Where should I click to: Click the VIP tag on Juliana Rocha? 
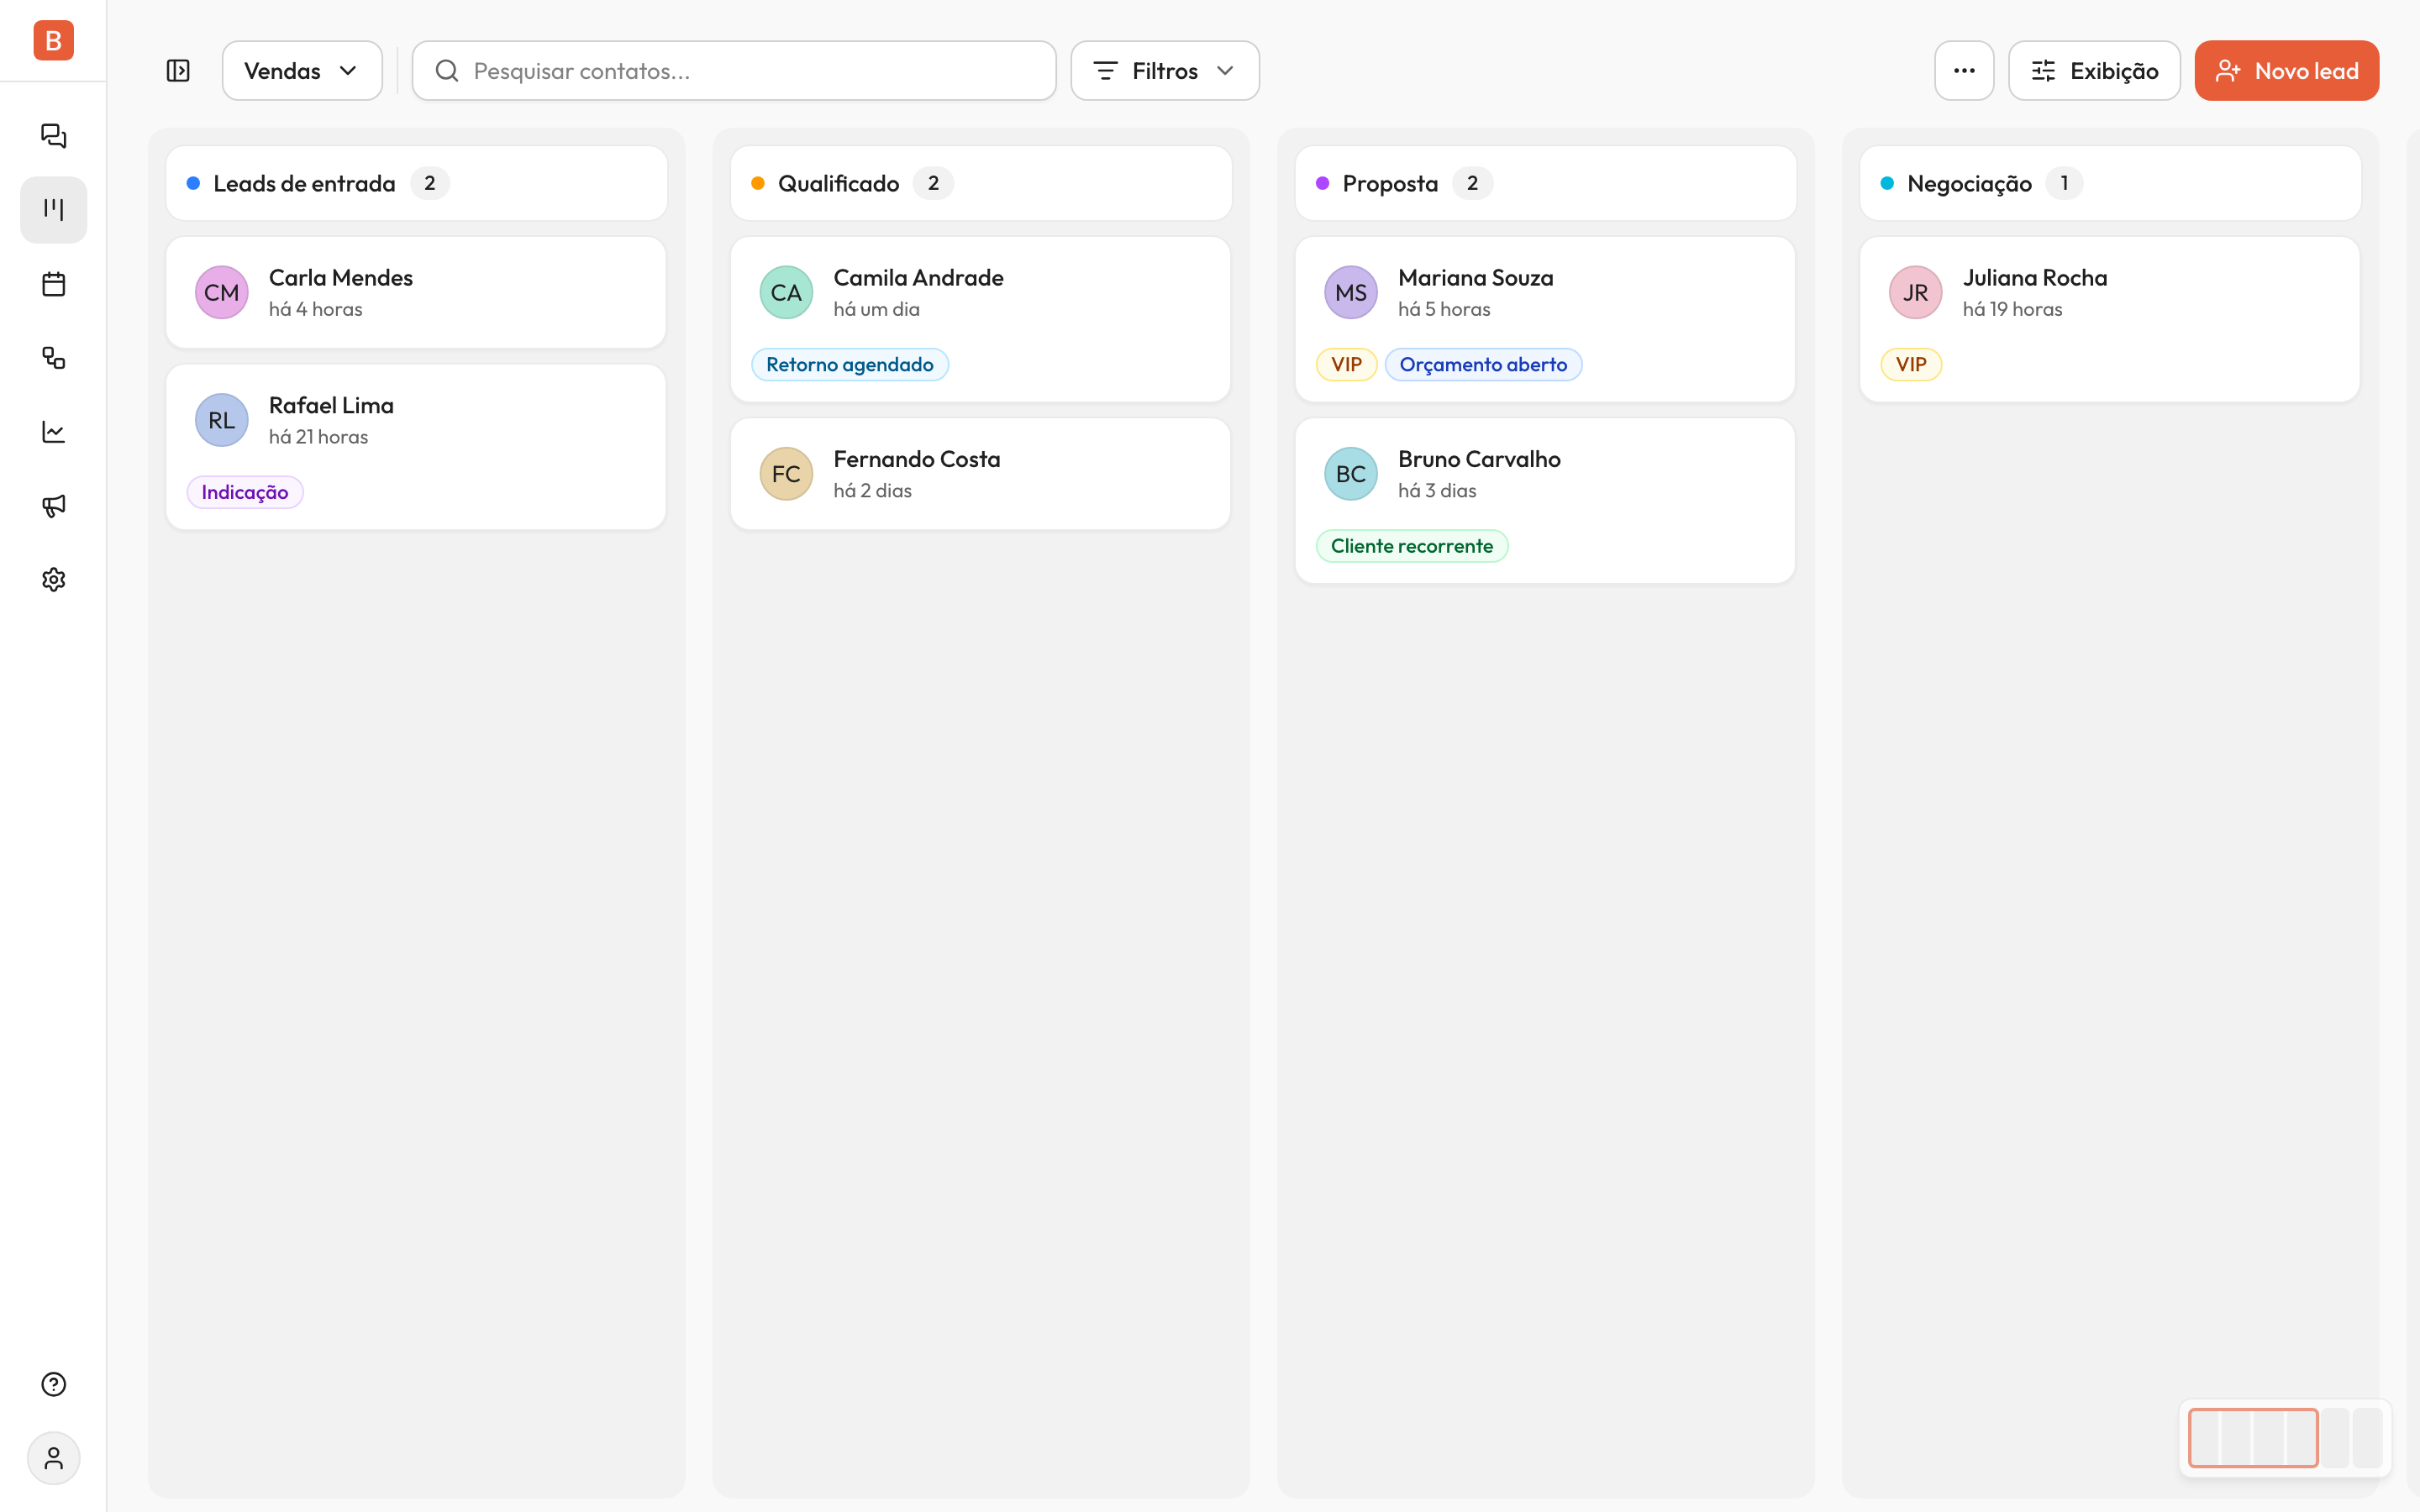1911,364
